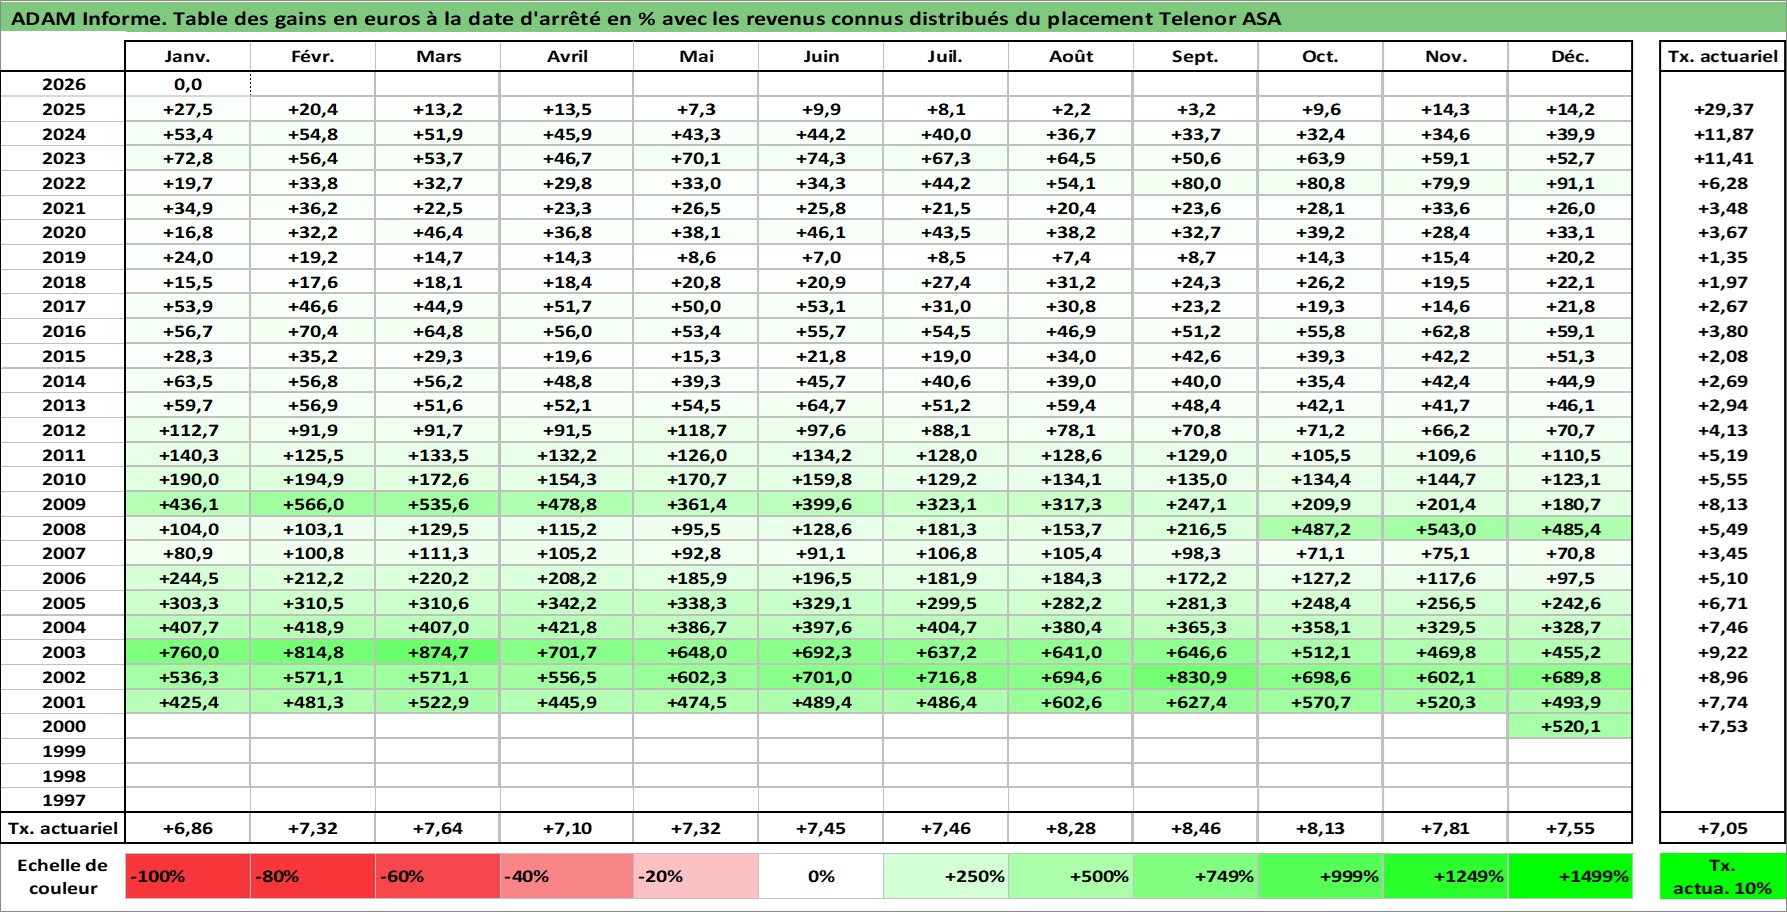The image size is (1787, 912).
Task: Select the 'Nov.' column header
Action: point(1446,57)
